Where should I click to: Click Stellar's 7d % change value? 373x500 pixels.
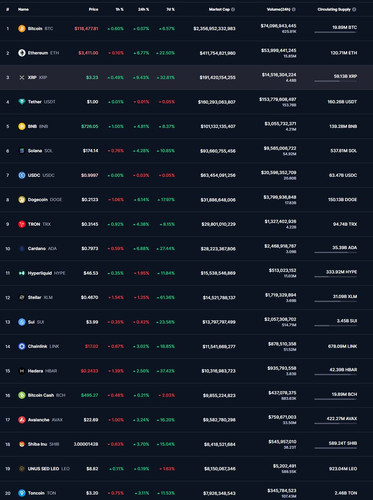coord(166,297)
